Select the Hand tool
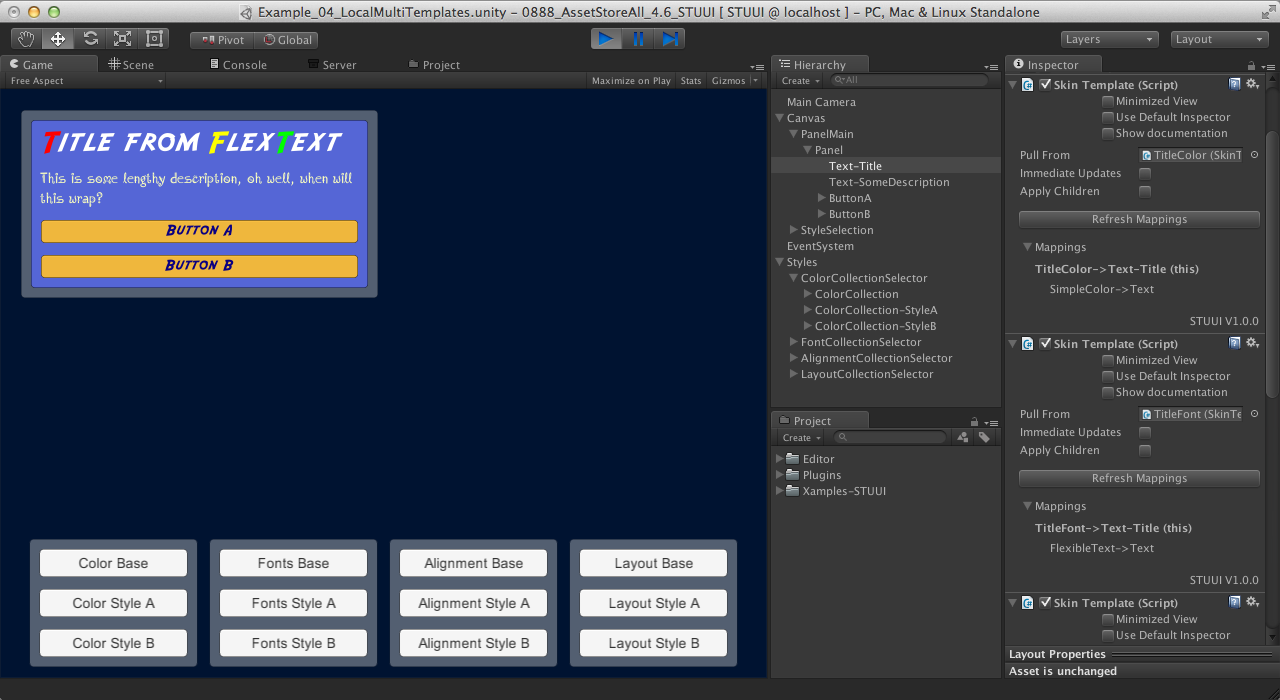 coord(26,39)
